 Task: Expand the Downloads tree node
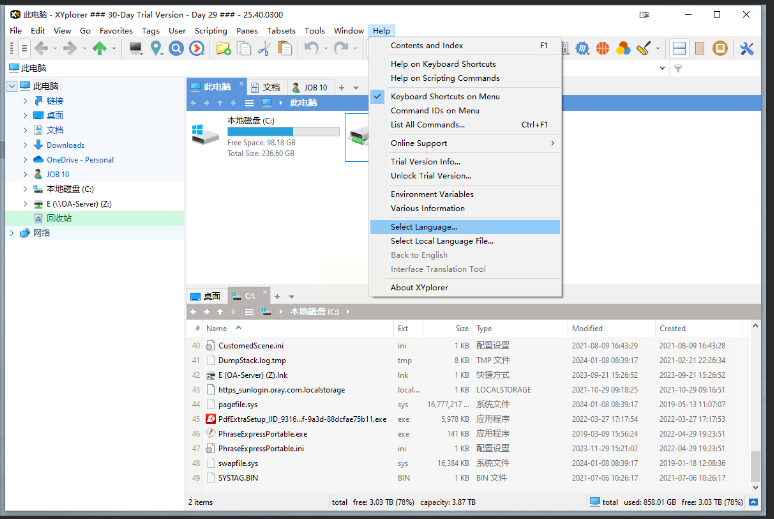(x=25, y=145)
